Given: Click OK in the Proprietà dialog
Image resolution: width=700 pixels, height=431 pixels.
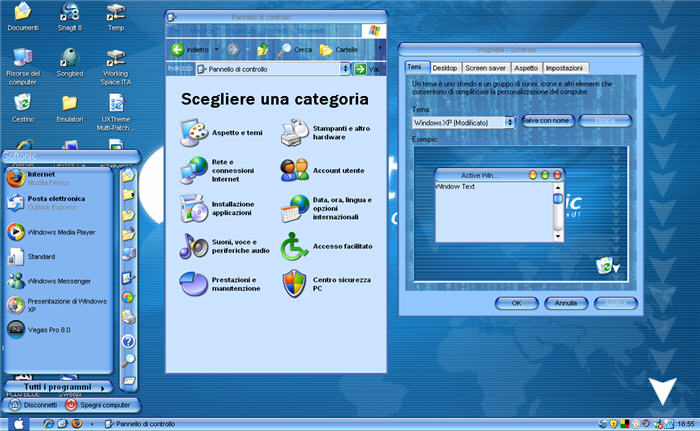Looking at the screenshot, I should click(517, 303).
